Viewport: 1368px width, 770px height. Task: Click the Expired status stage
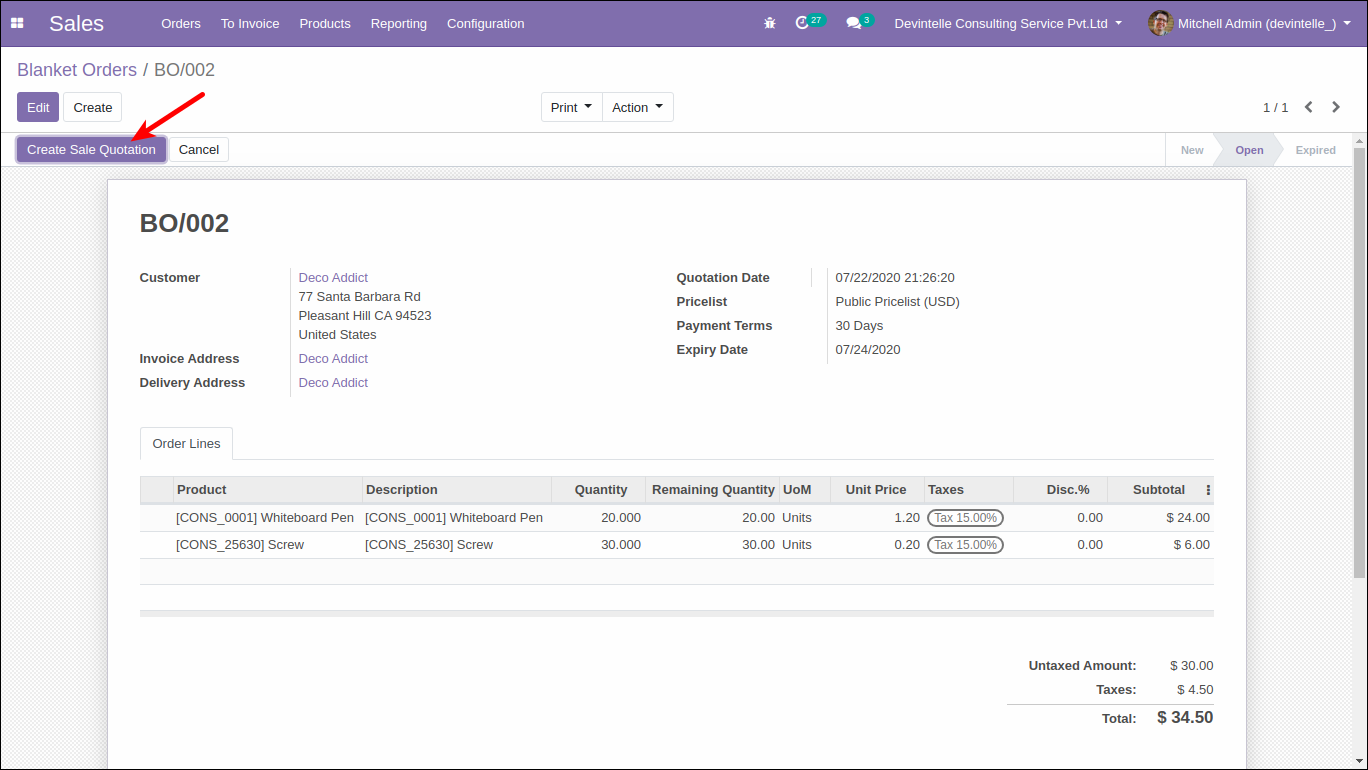[1315, 150]
